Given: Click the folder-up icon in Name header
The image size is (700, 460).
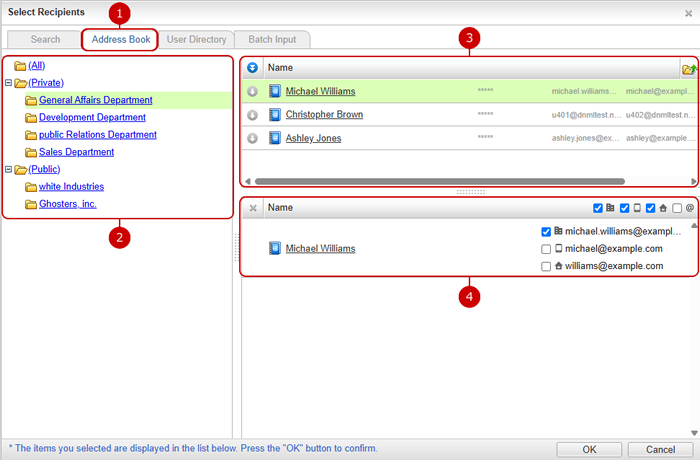Looking at the screenshot, I should point(689,68).
